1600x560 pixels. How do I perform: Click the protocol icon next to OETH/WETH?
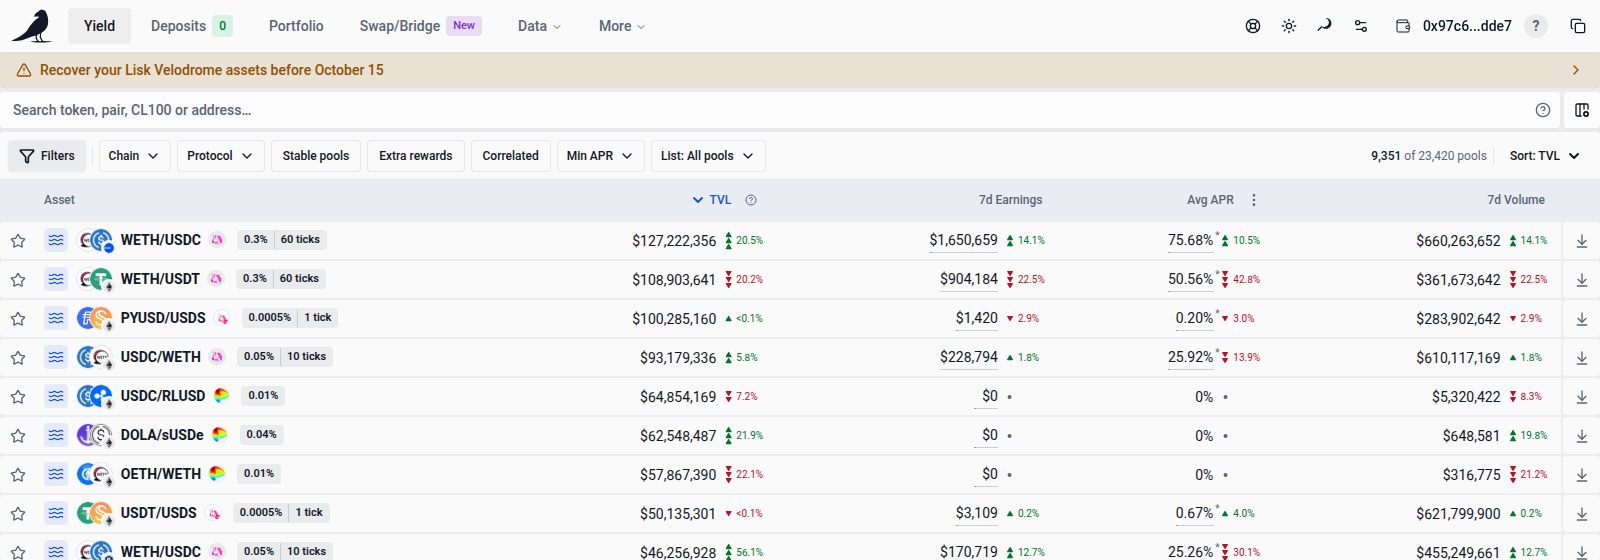tap(217, 474)
